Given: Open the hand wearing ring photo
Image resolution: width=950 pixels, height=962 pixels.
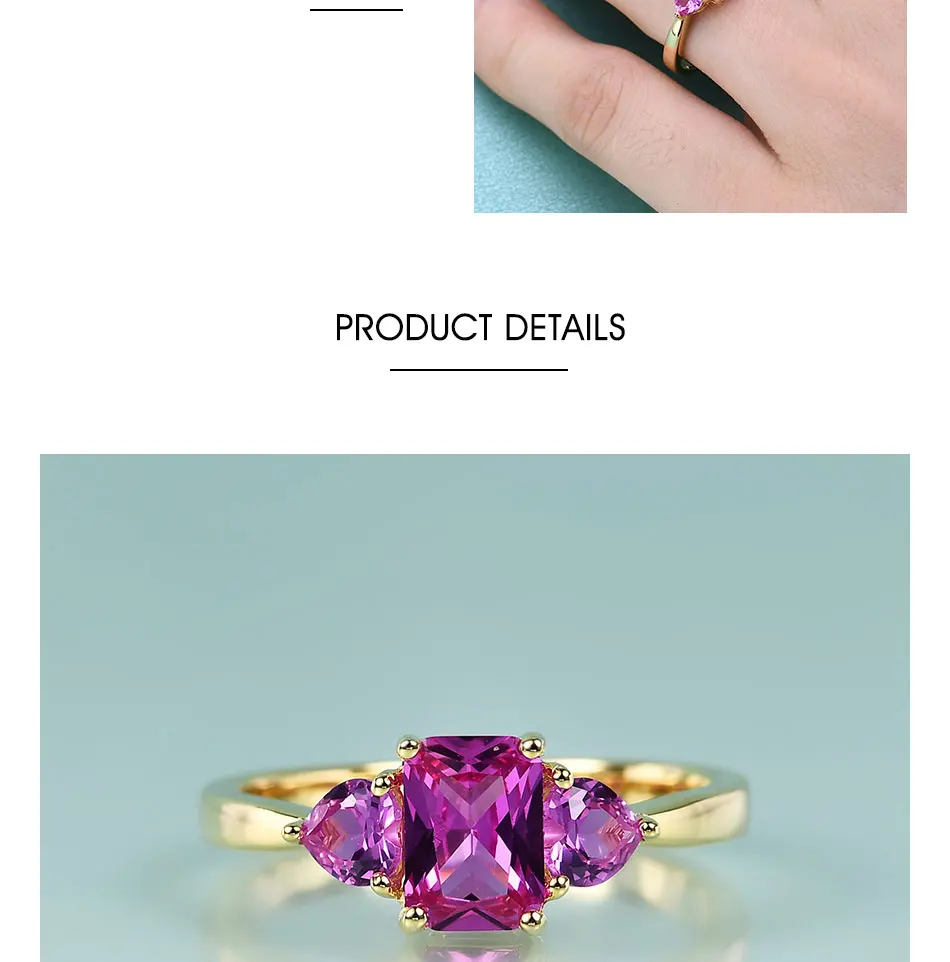Looking at the screenshot, I should (x=690, y=106).
